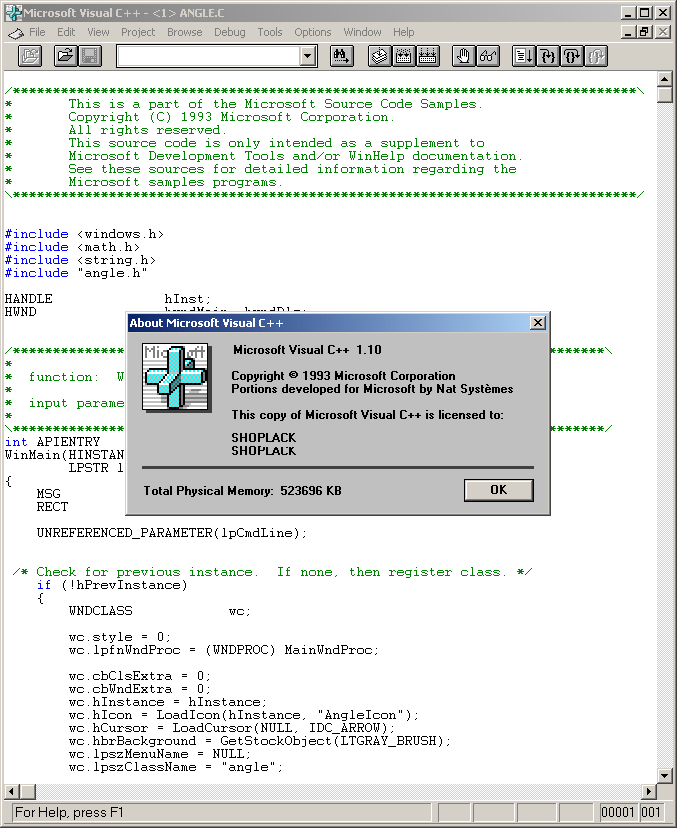Close the About Microsoft Visual C++ dialog

(x=538, y=323)
